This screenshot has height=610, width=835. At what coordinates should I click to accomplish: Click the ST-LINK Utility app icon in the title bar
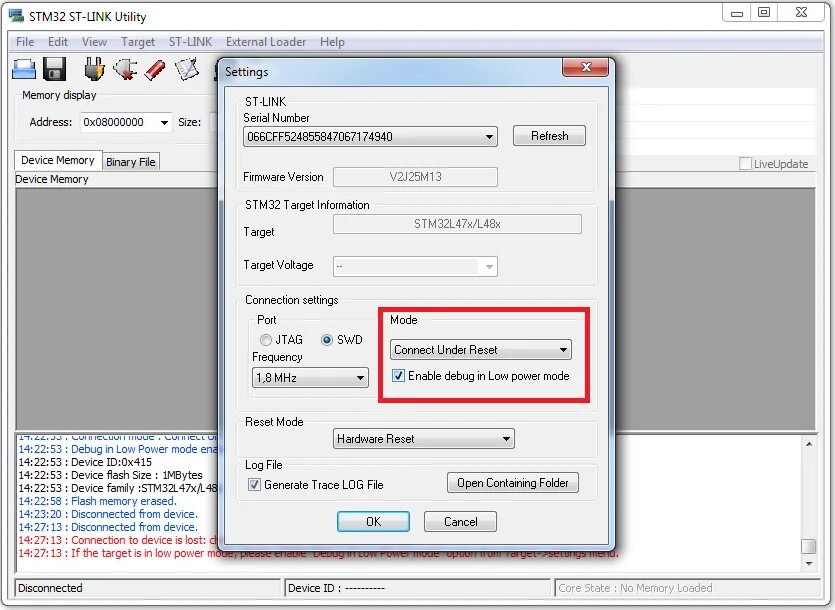click(x=17, y=15)
